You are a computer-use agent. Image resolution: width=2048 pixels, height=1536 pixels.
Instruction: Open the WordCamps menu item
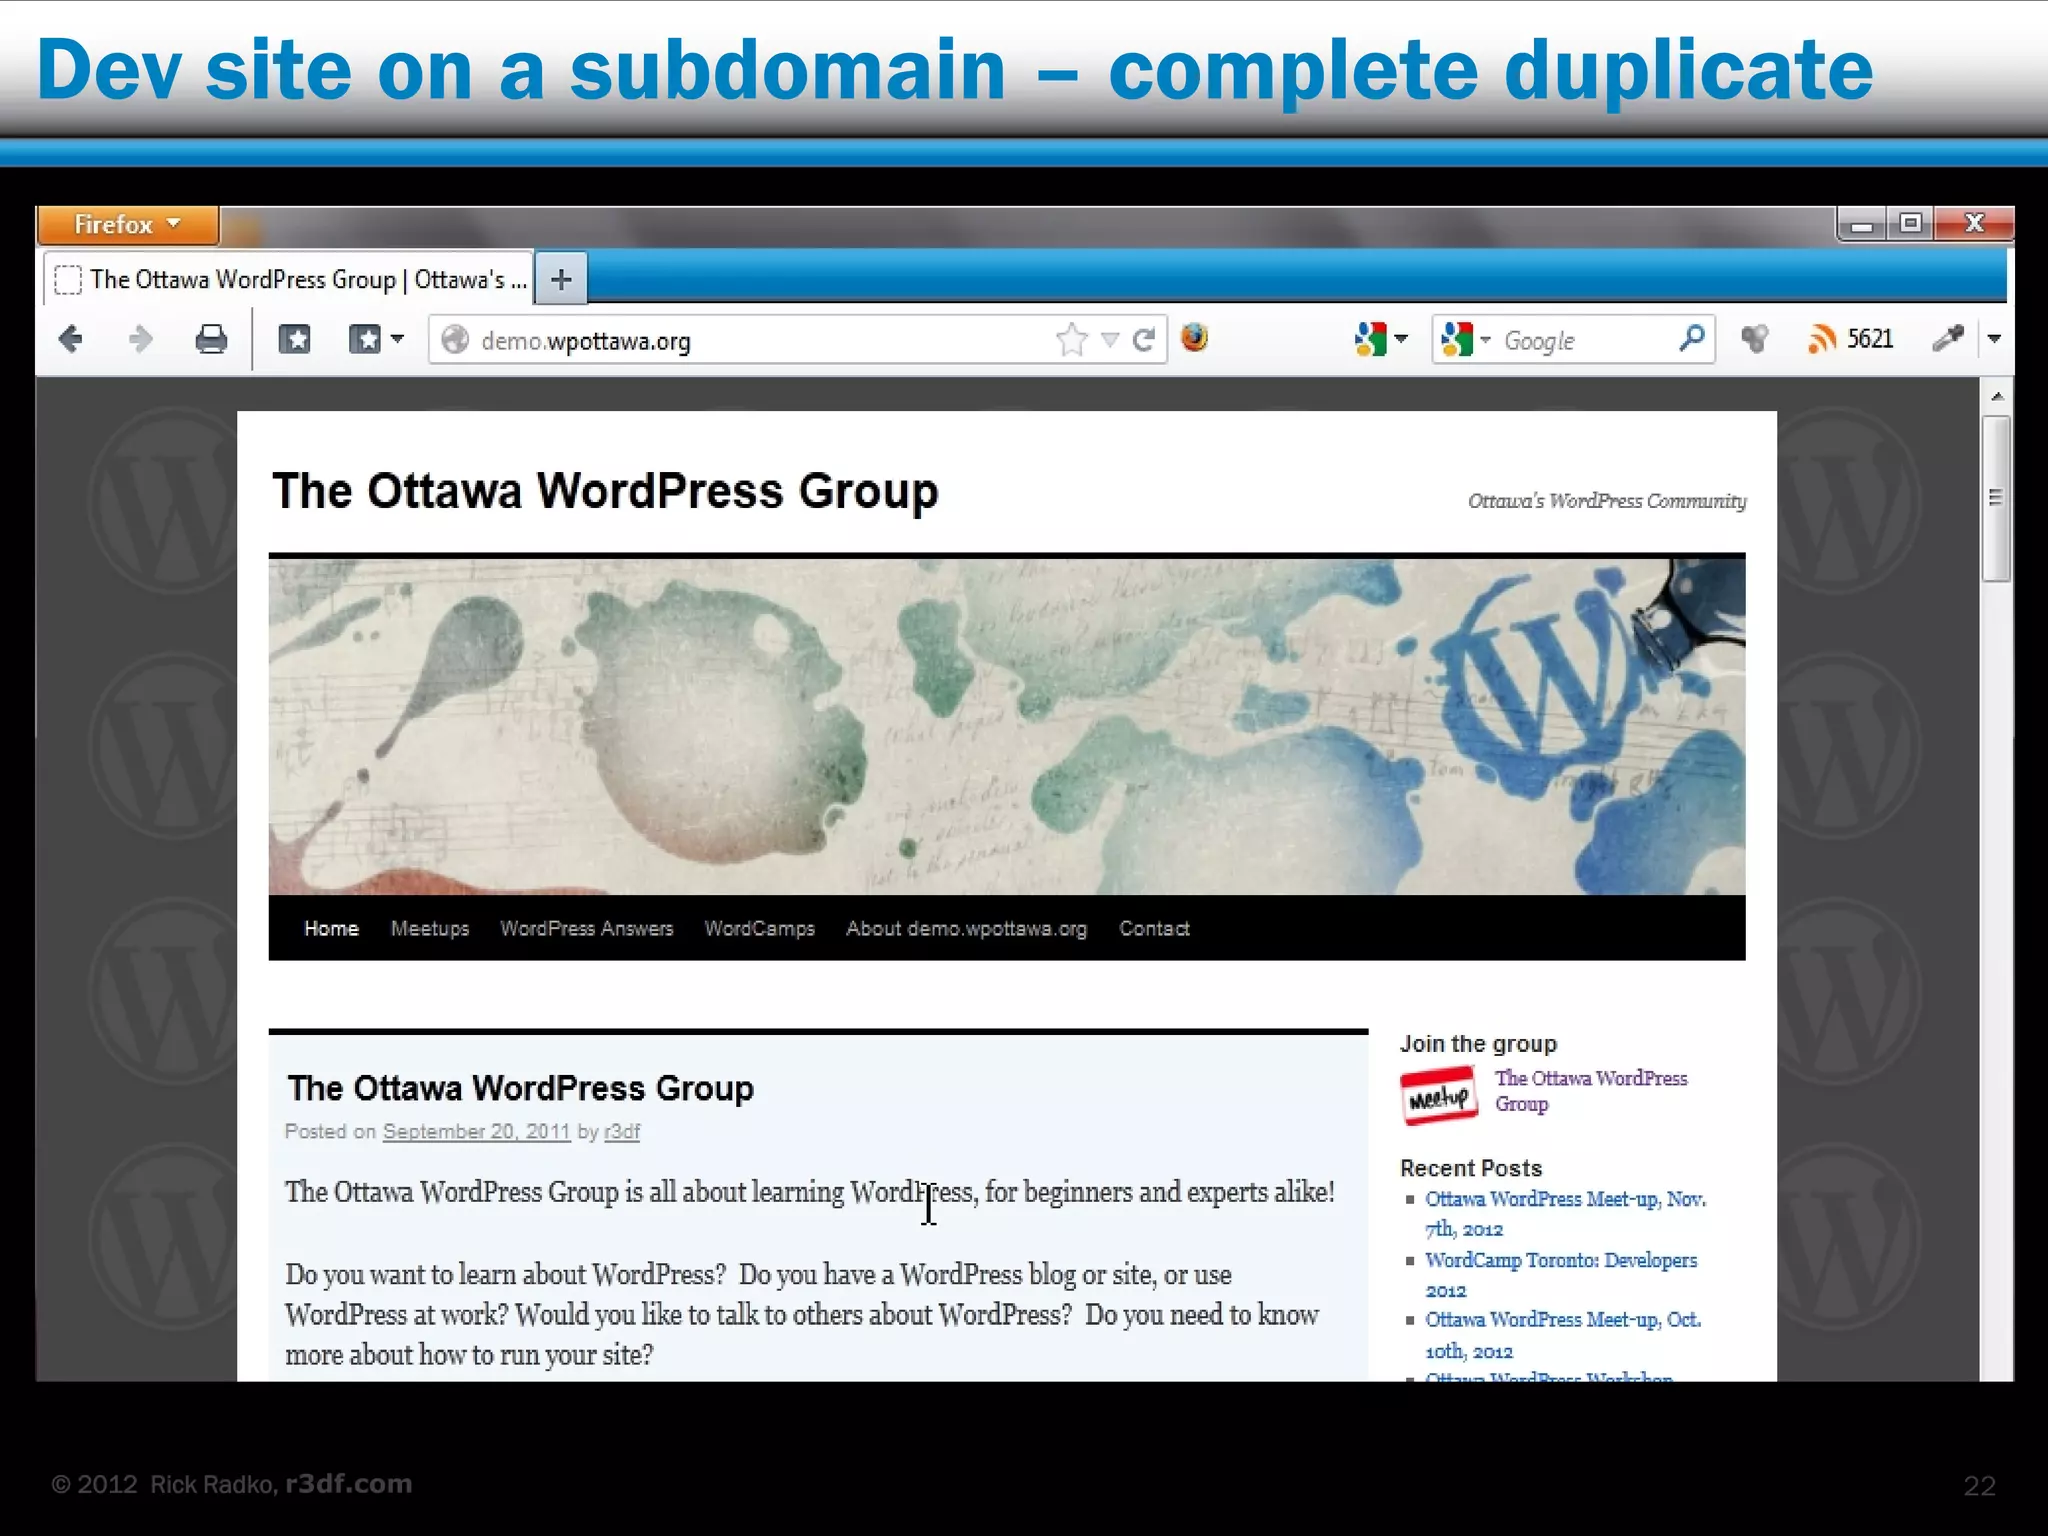point(760,928)
